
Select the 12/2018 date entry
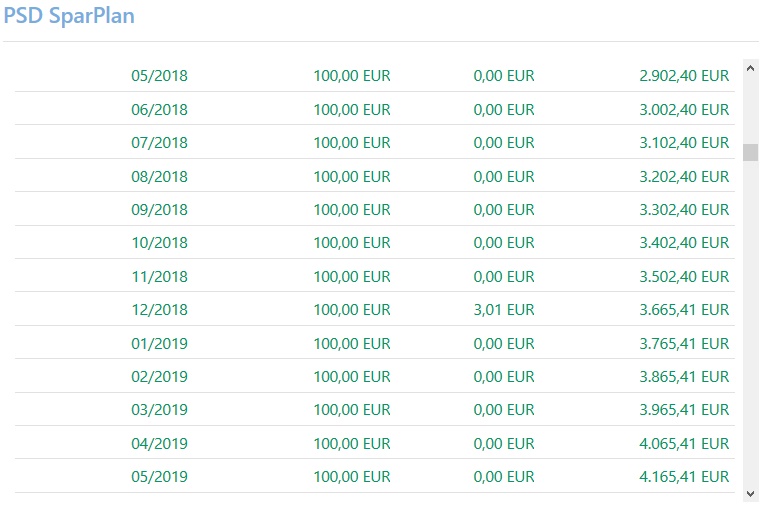[159, 310]
